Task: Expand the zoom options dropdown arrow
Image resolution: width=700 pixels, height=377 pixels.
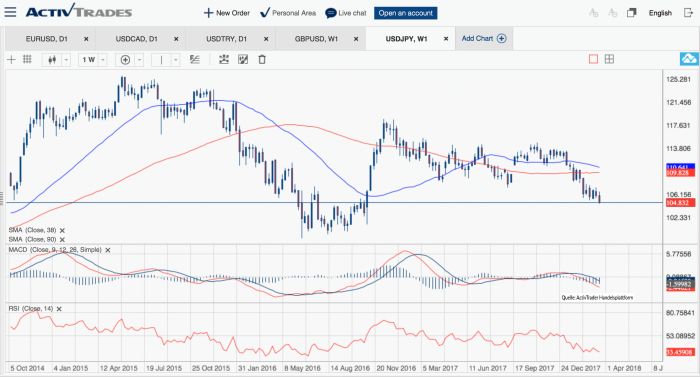Action: click(139, 59)
